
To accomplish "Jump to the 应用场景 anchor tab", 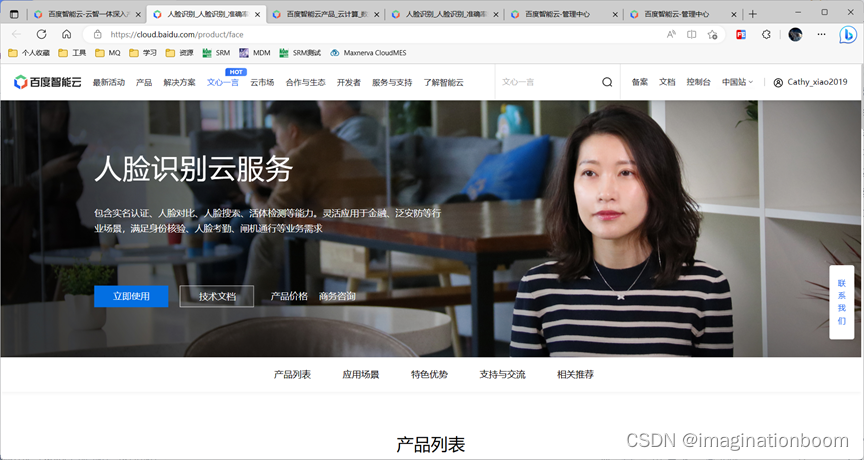I will pos(360,375).
